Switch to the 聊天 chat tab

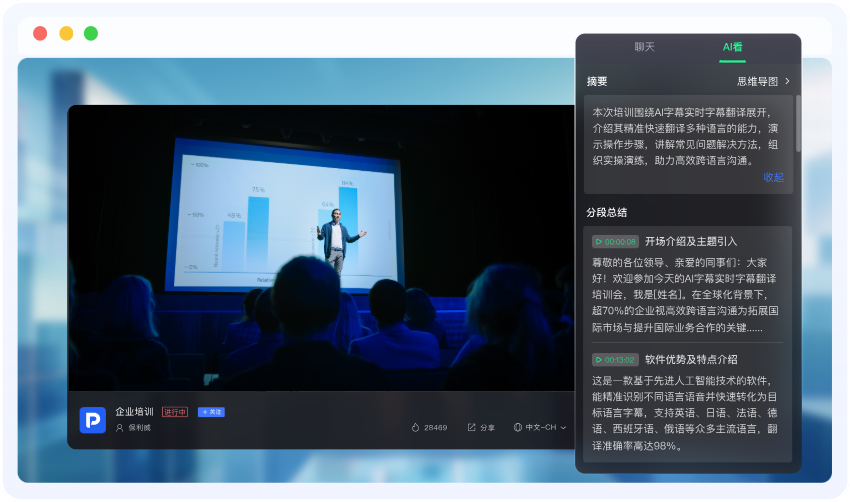click(645, 47)
